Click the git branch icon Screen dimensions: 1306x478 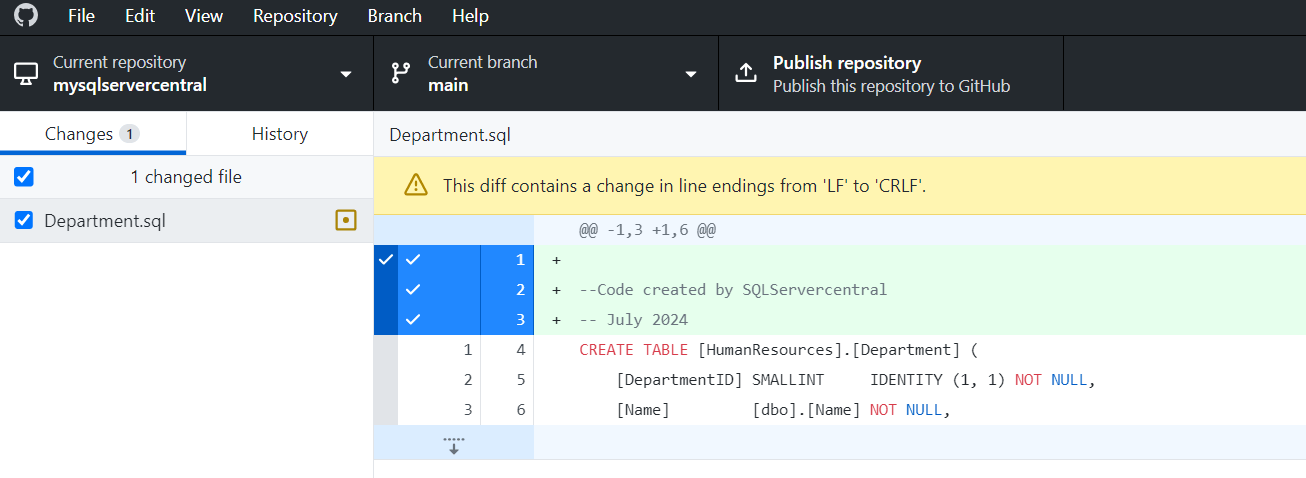coord(401,73)
